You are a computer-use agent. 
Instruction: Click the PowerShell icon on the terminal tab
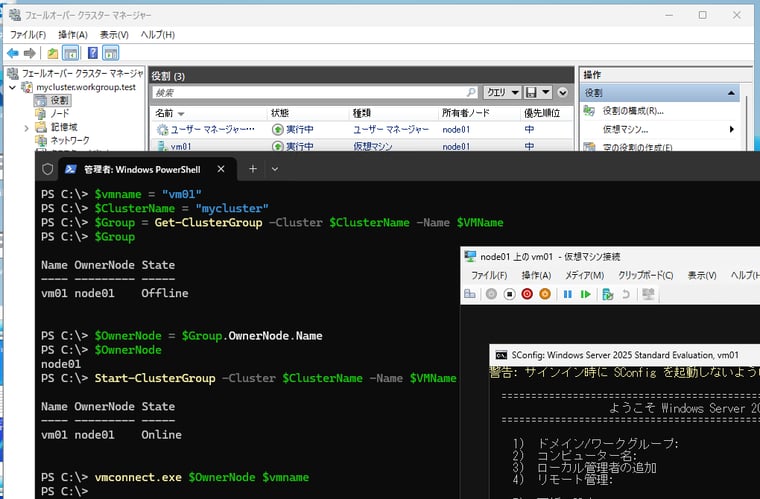(x=71, y=169)
